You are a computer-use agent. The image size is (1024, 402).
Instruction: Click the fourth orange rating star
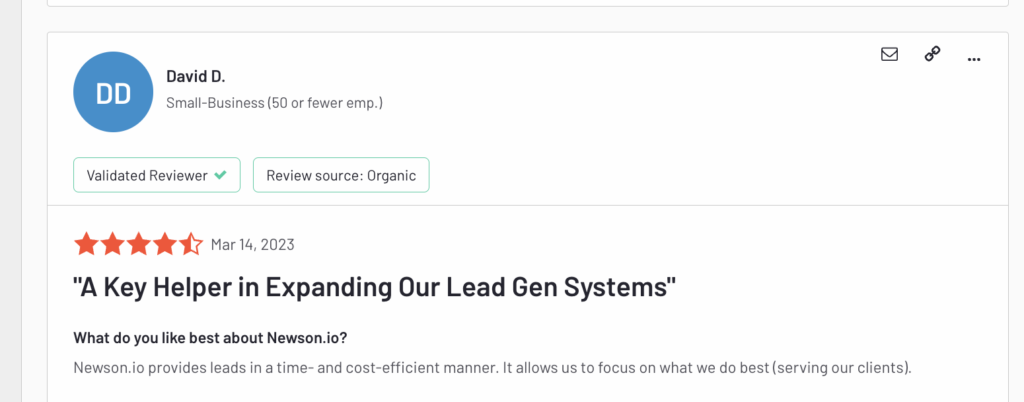tap(165, 245)
